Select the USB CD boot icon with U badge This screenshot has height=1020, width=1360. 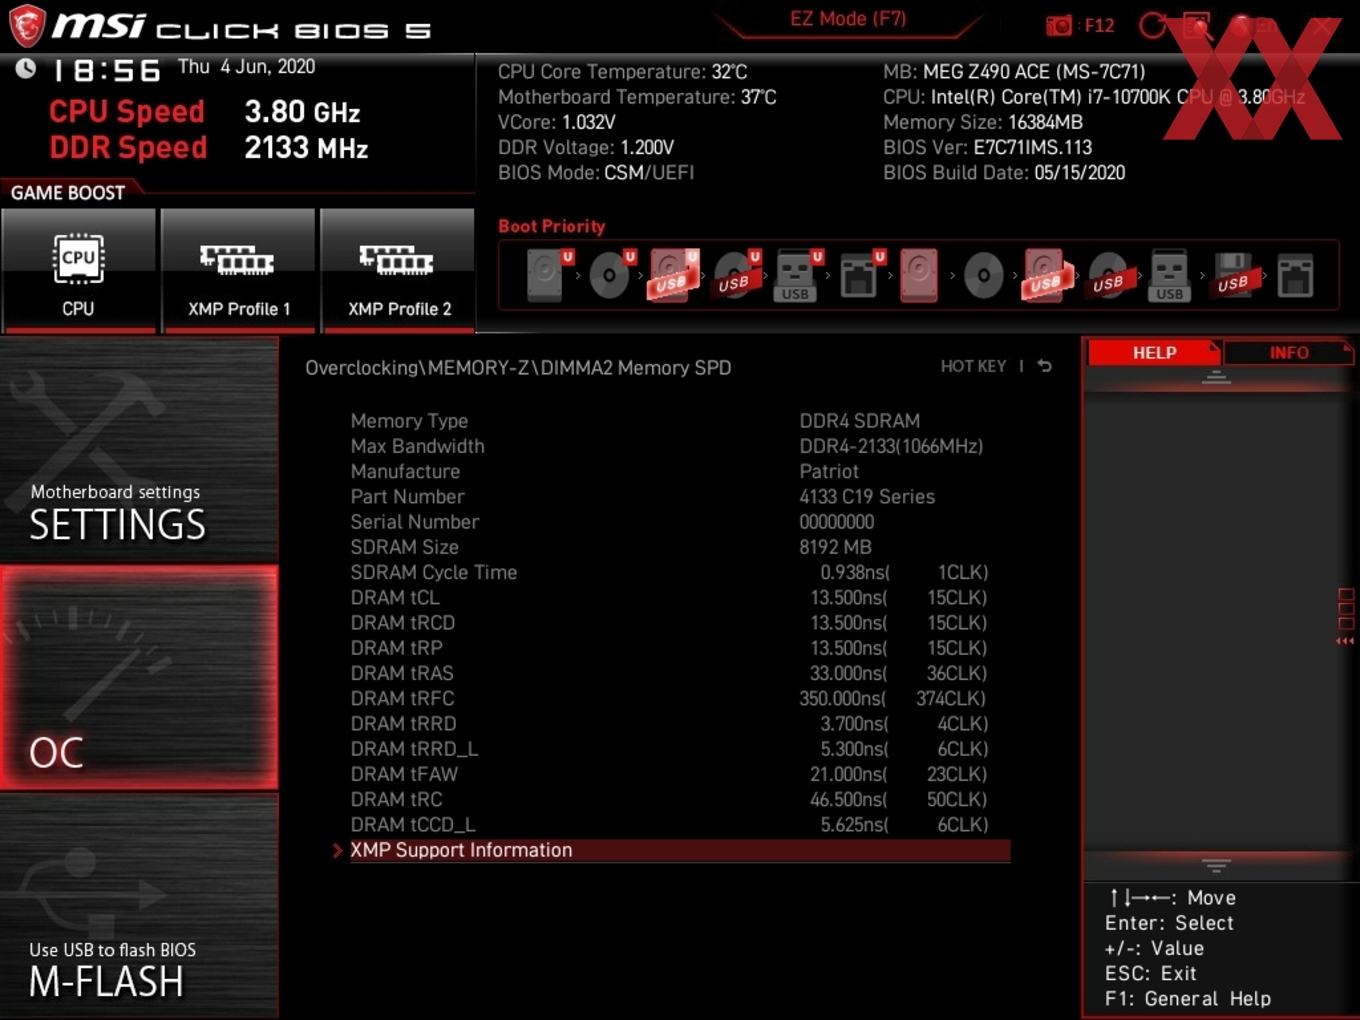tap(736, 275)
